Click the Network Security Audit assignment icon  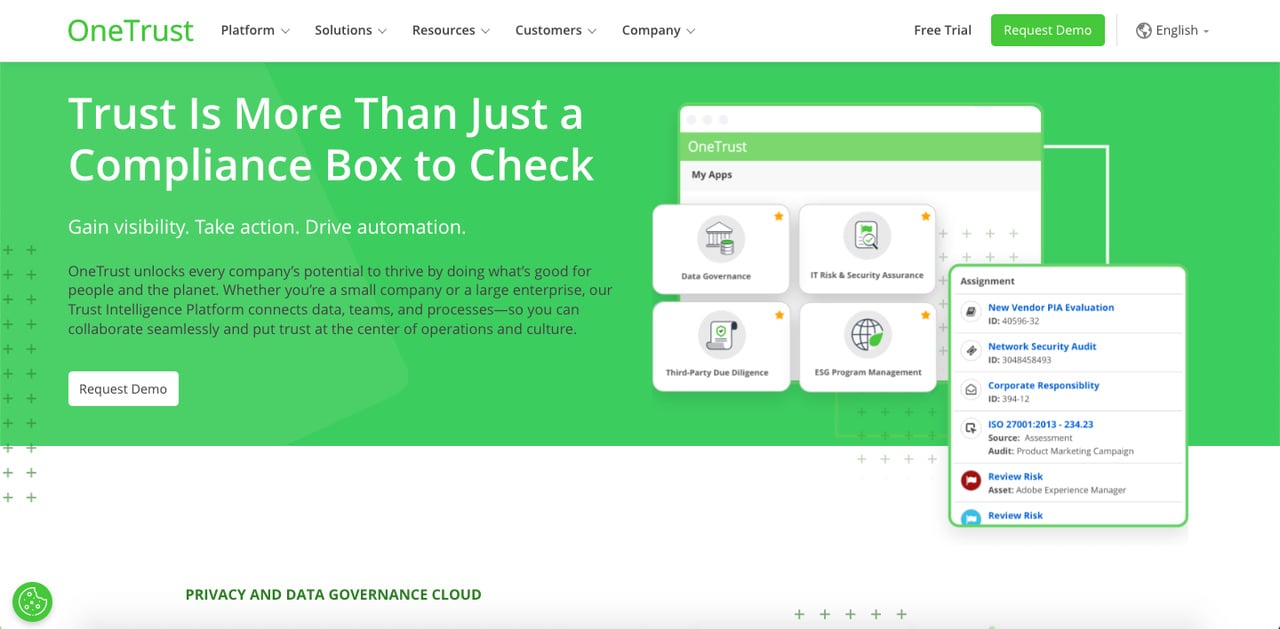(x=968, y=349)
